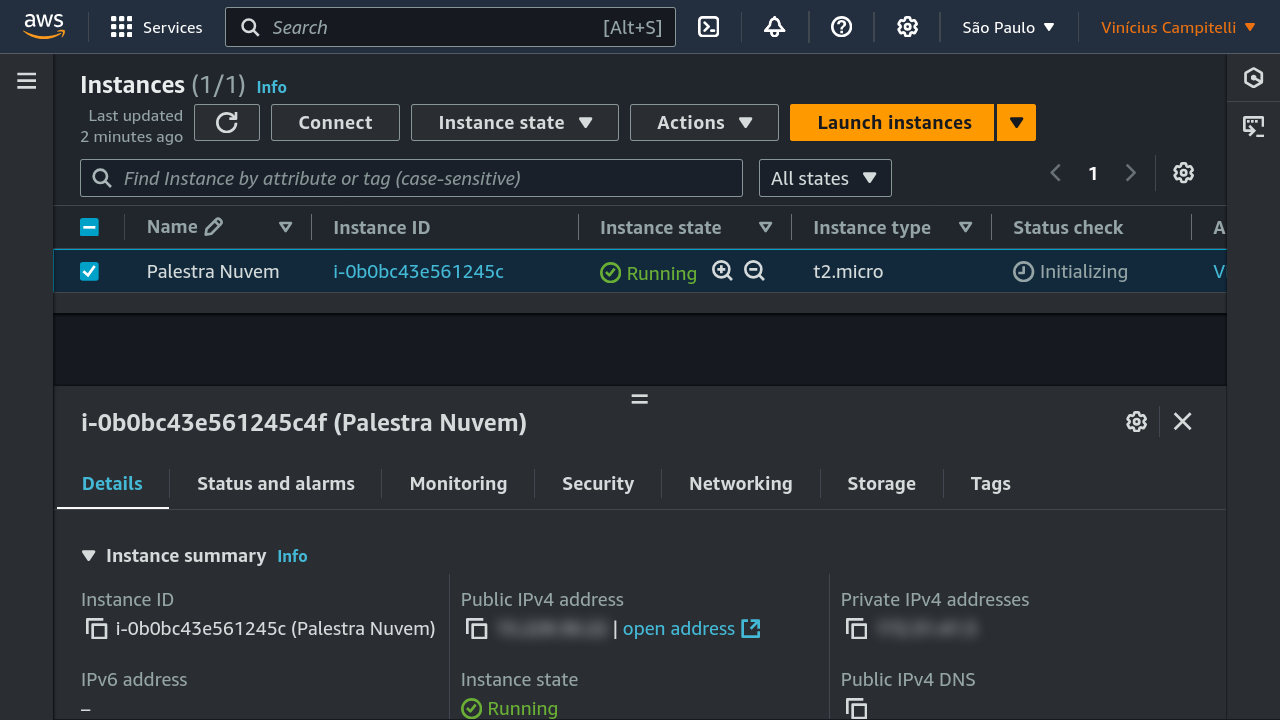Copy the Public IPv4 address
1280x720 pixels.
coord(477,629)
